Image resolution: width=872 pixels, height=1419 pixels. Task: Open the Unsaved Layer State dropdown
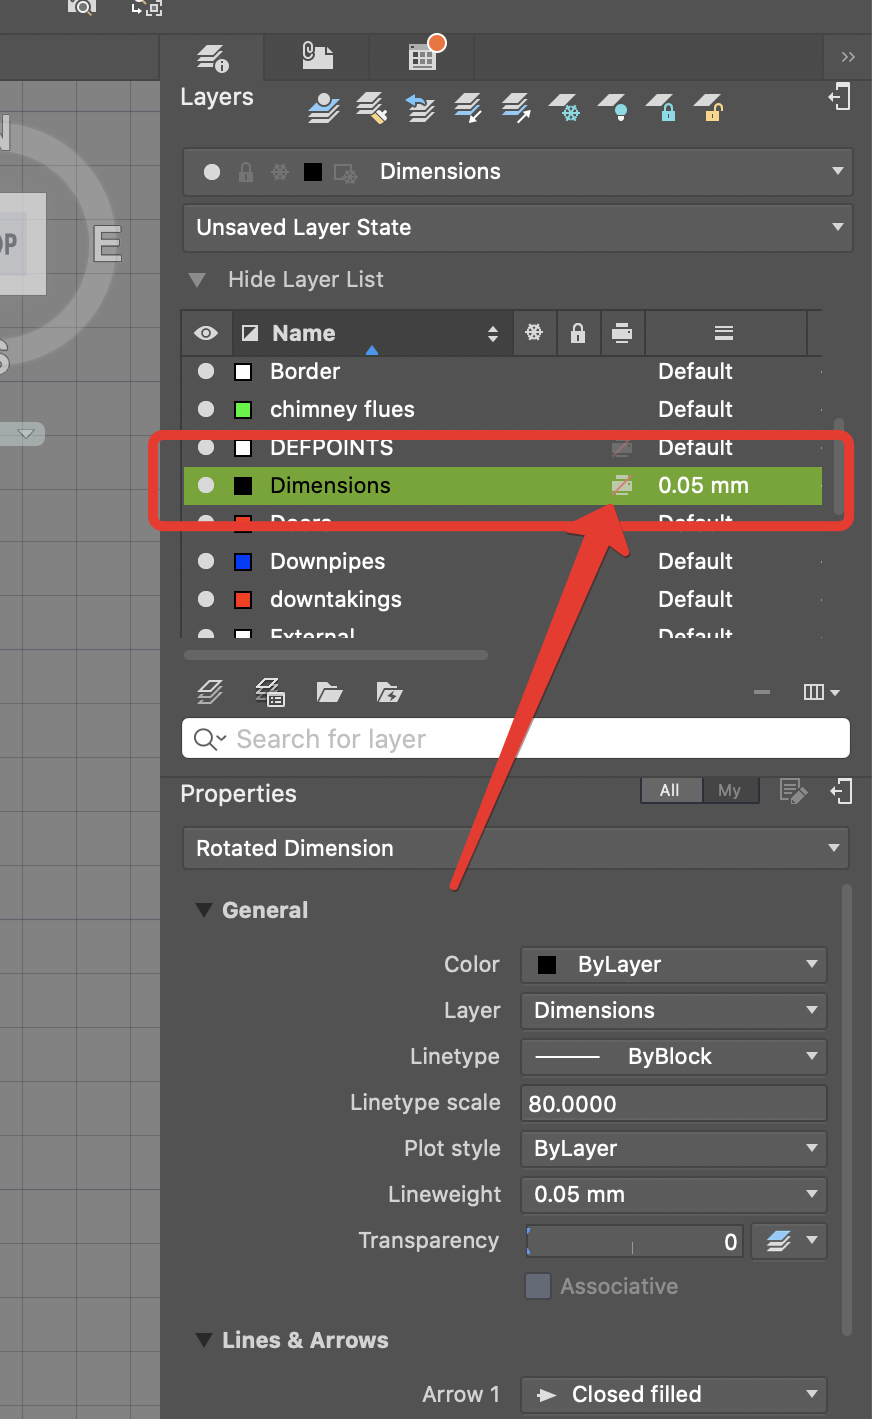pyautogui.click(x=516, y=227)
